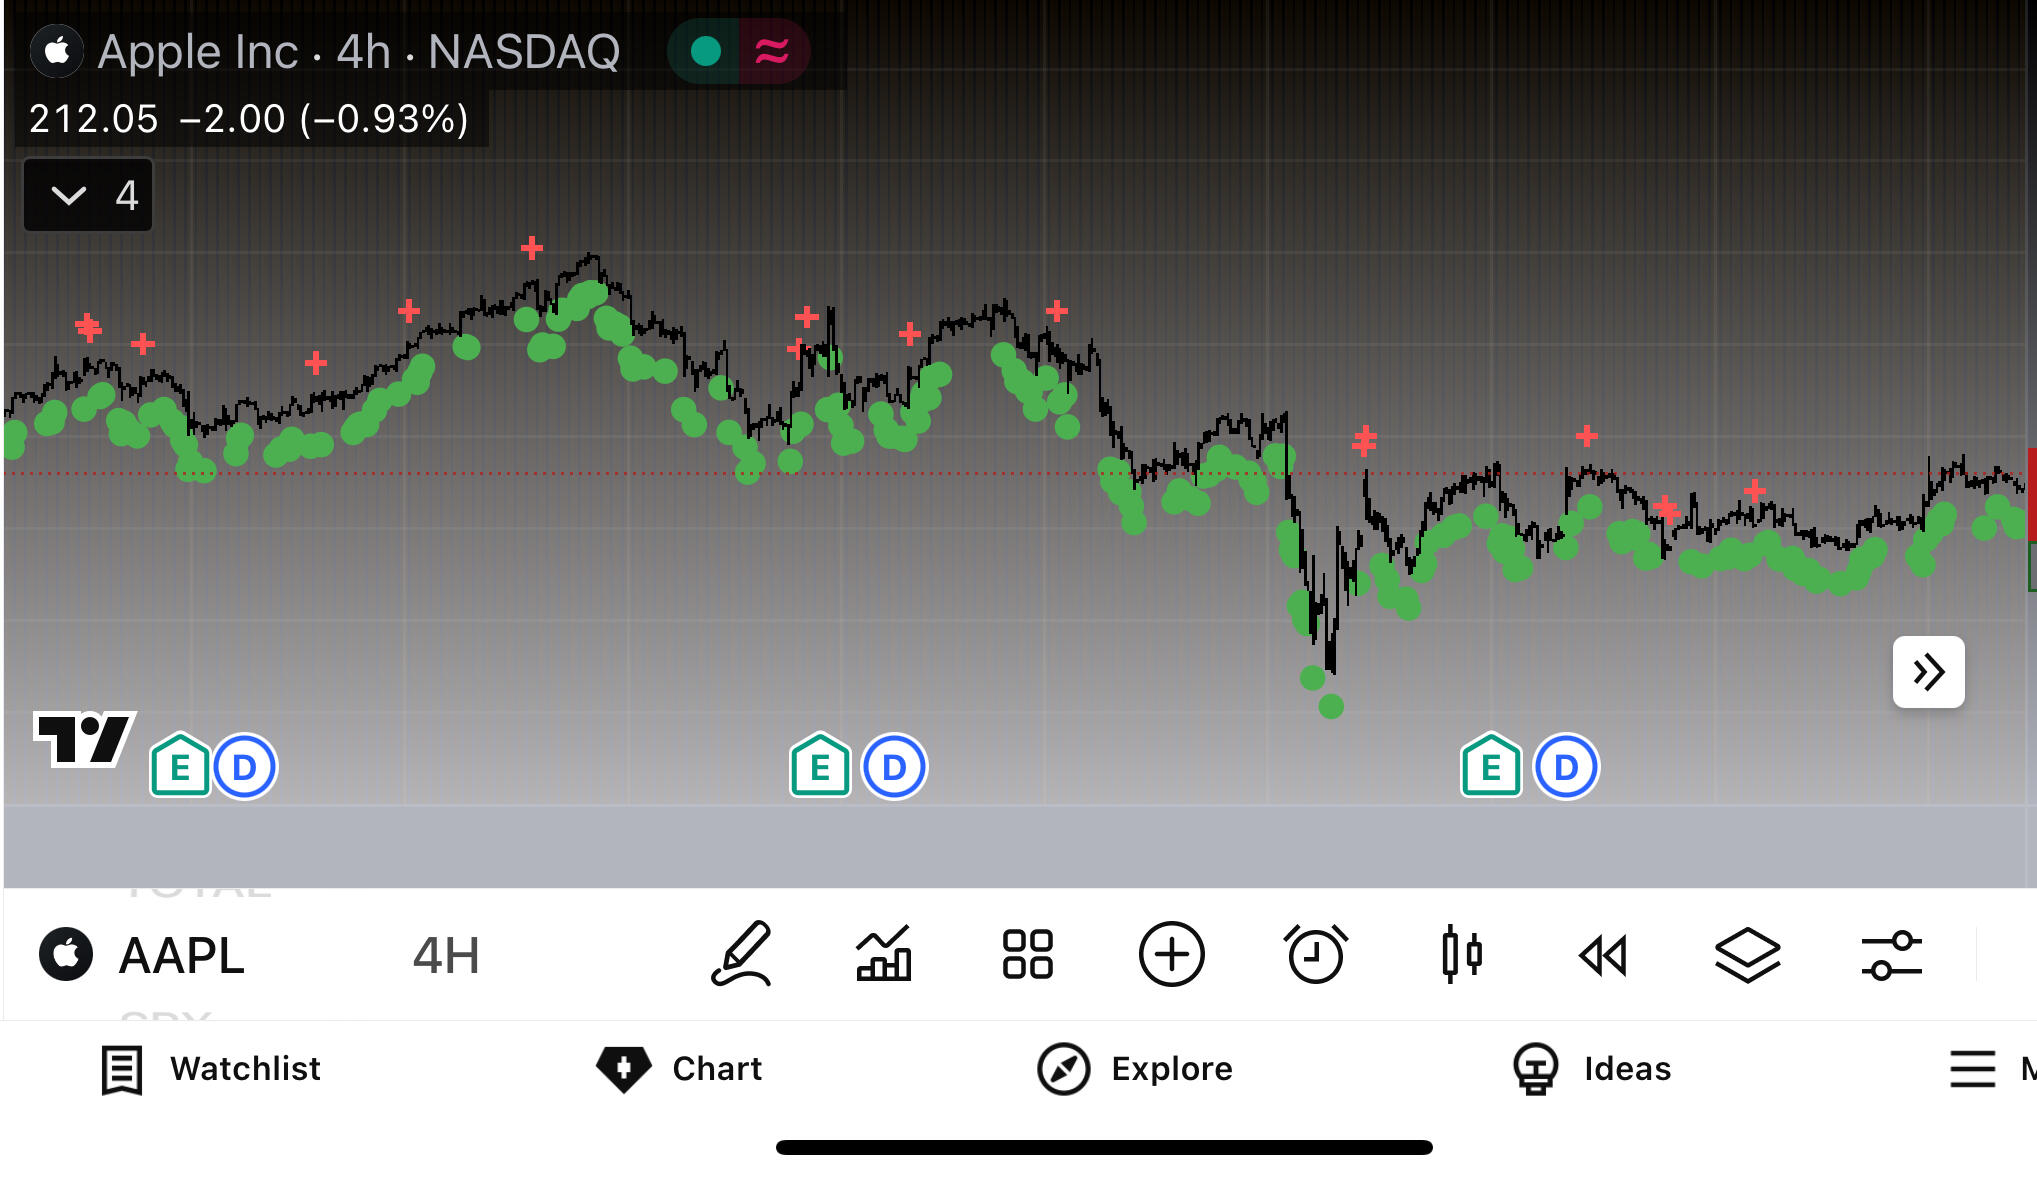Click the middle earnings E marker

coord(820,767)
